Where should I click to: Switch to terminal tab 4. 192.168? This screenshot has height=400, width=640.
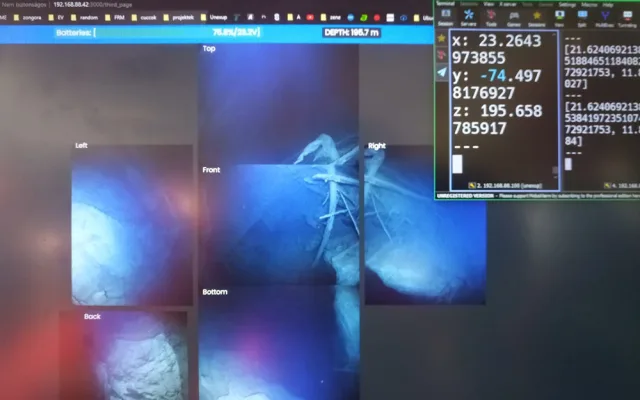point(622,186)
